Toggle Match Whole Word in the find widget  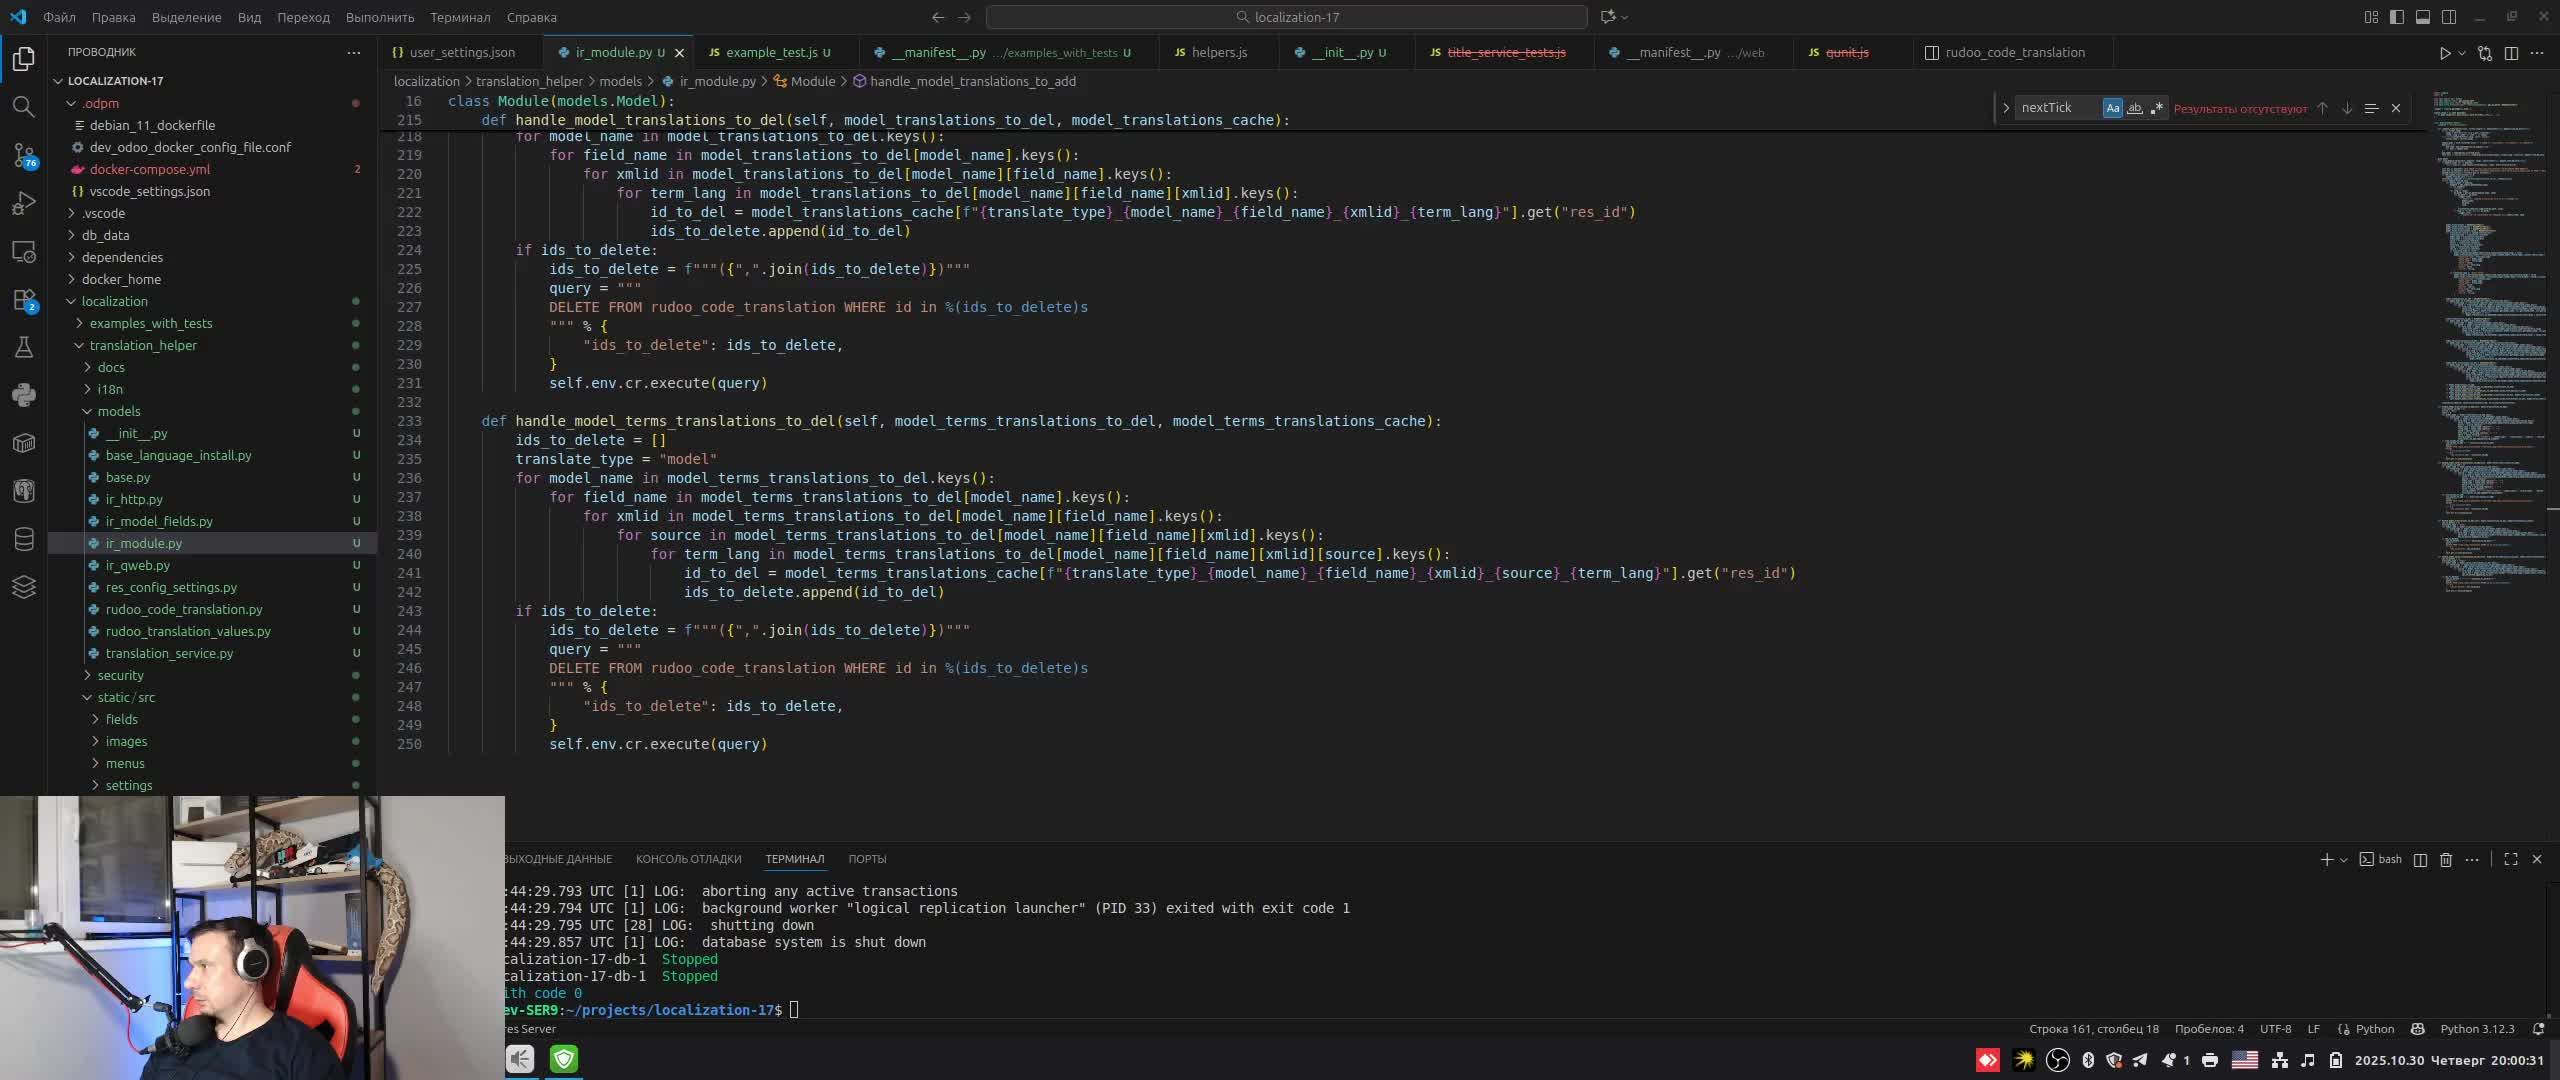(2134, 108)
